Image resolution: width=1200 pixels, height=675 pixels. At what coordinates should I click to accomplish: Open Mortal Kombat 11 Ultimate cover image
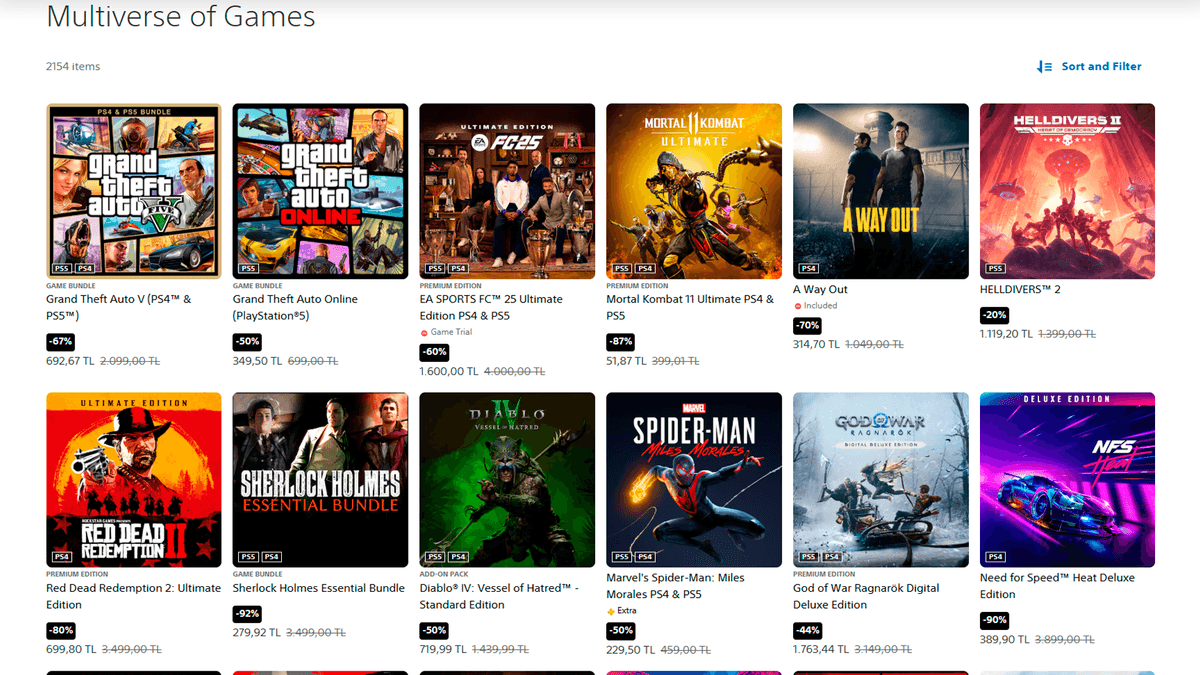click(694, 190)
